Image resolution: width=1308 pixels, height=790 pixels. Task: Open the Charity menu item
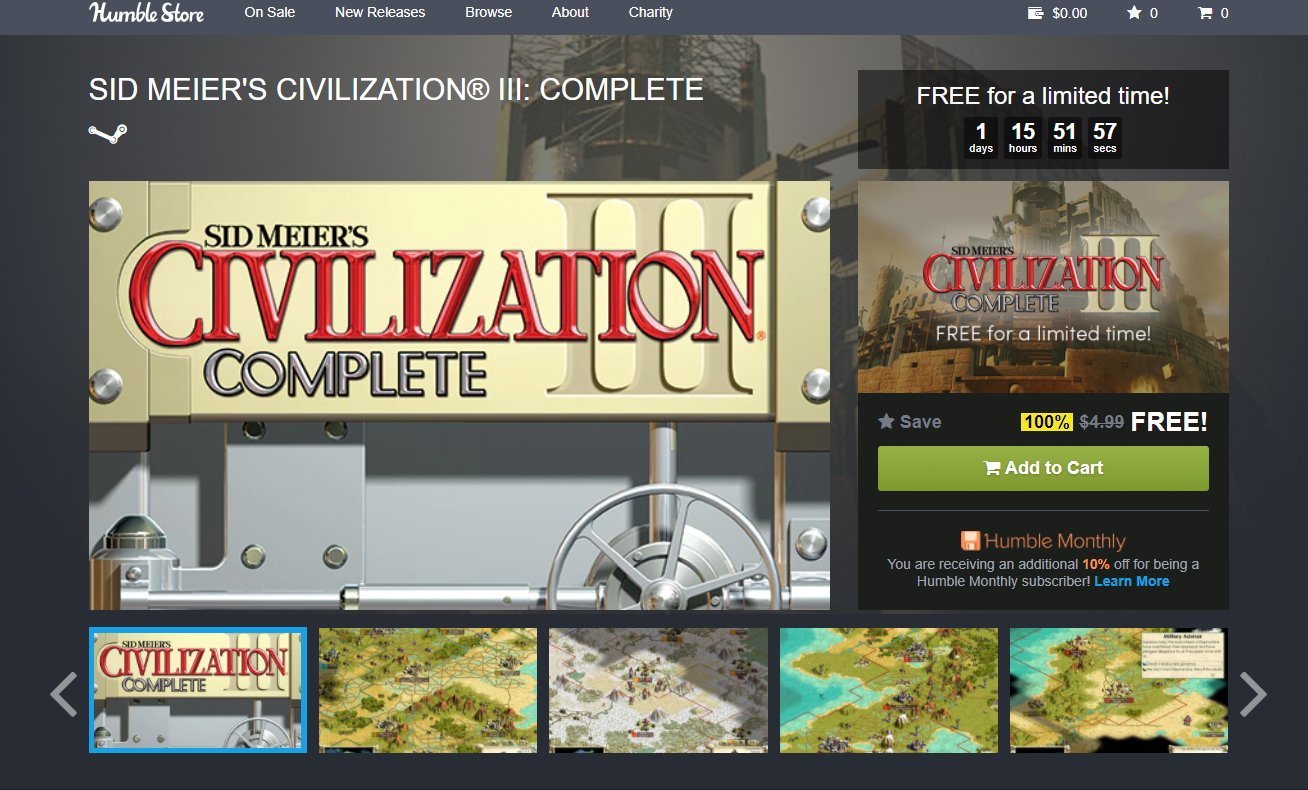(x=651, y=13)
